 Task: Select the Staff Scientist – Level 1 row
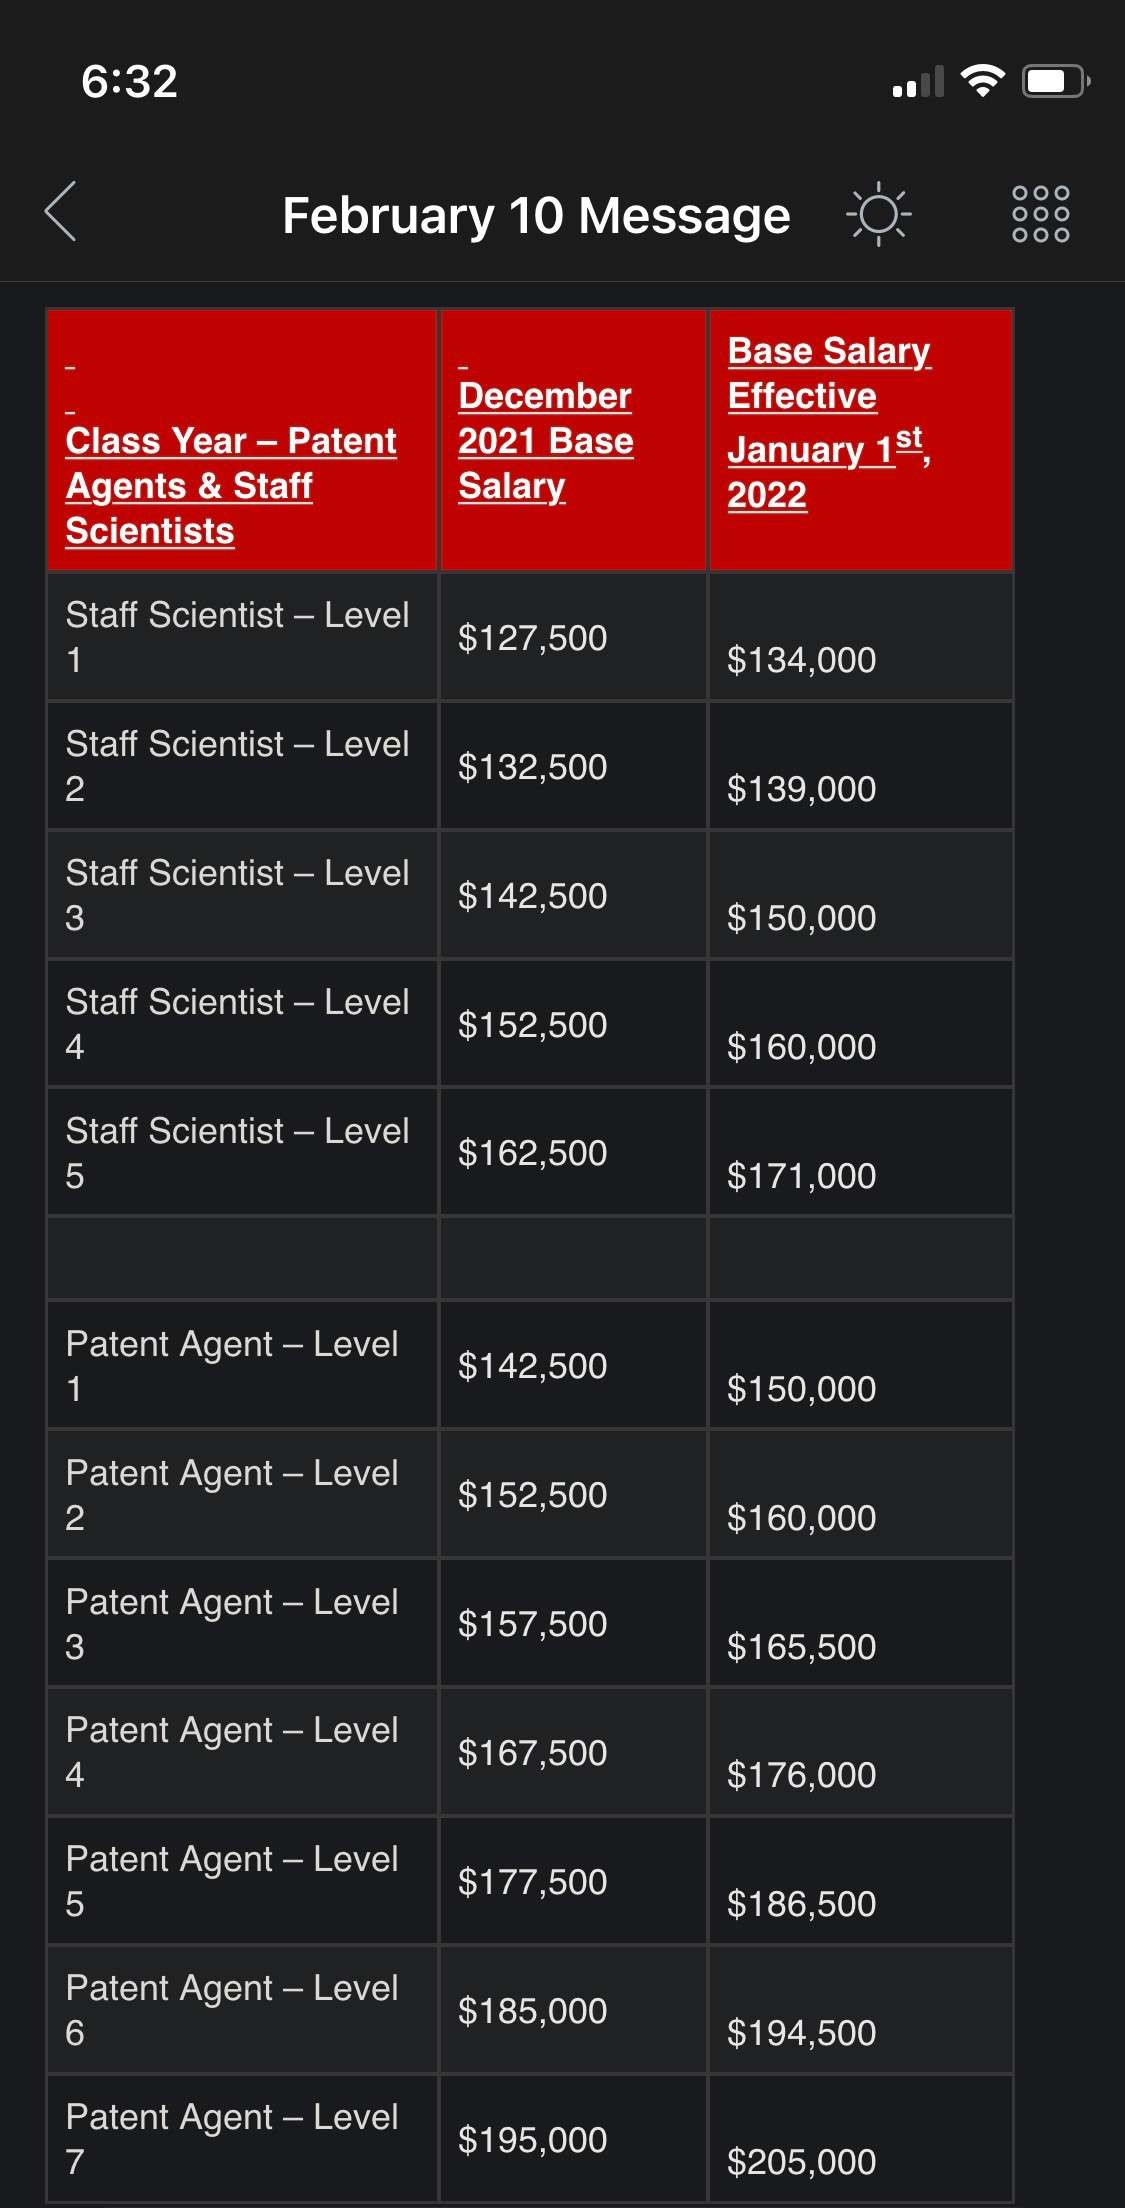[530, 637]
